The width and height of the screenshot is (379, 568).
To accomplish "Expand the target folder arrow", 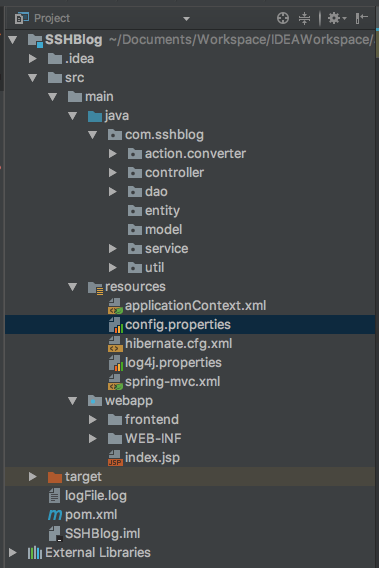I will (x=33, y=476).
